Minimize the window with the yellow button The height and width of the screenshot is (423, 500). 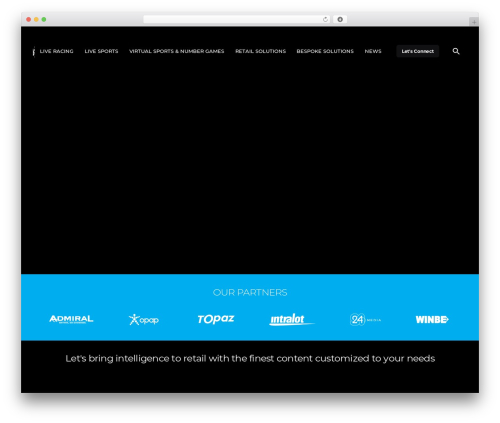click(x=36, y=19)
